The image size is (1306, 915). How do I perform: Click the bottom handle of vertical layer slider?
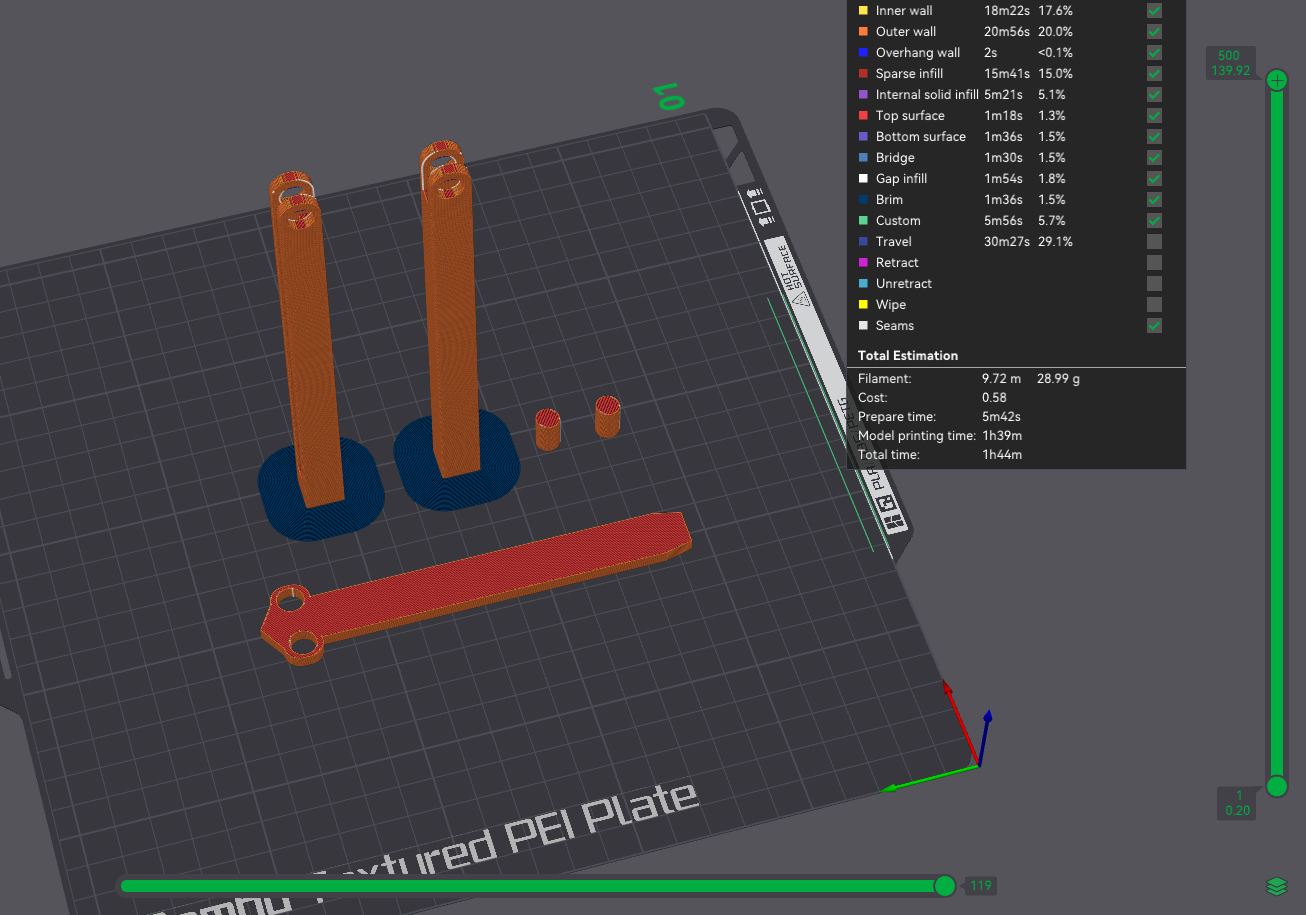(x=1277, y=787)
